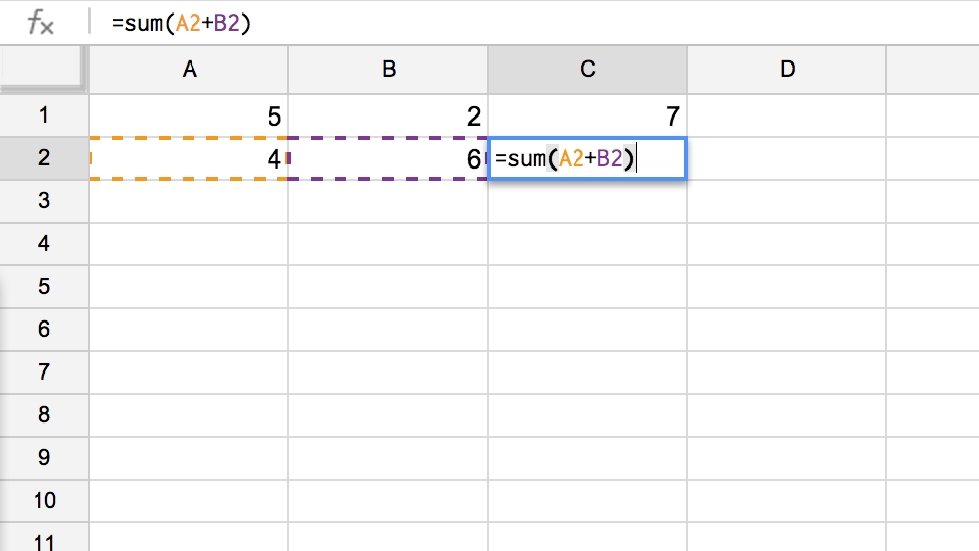Click the highlighted column C header

click(x=587, y=69)
